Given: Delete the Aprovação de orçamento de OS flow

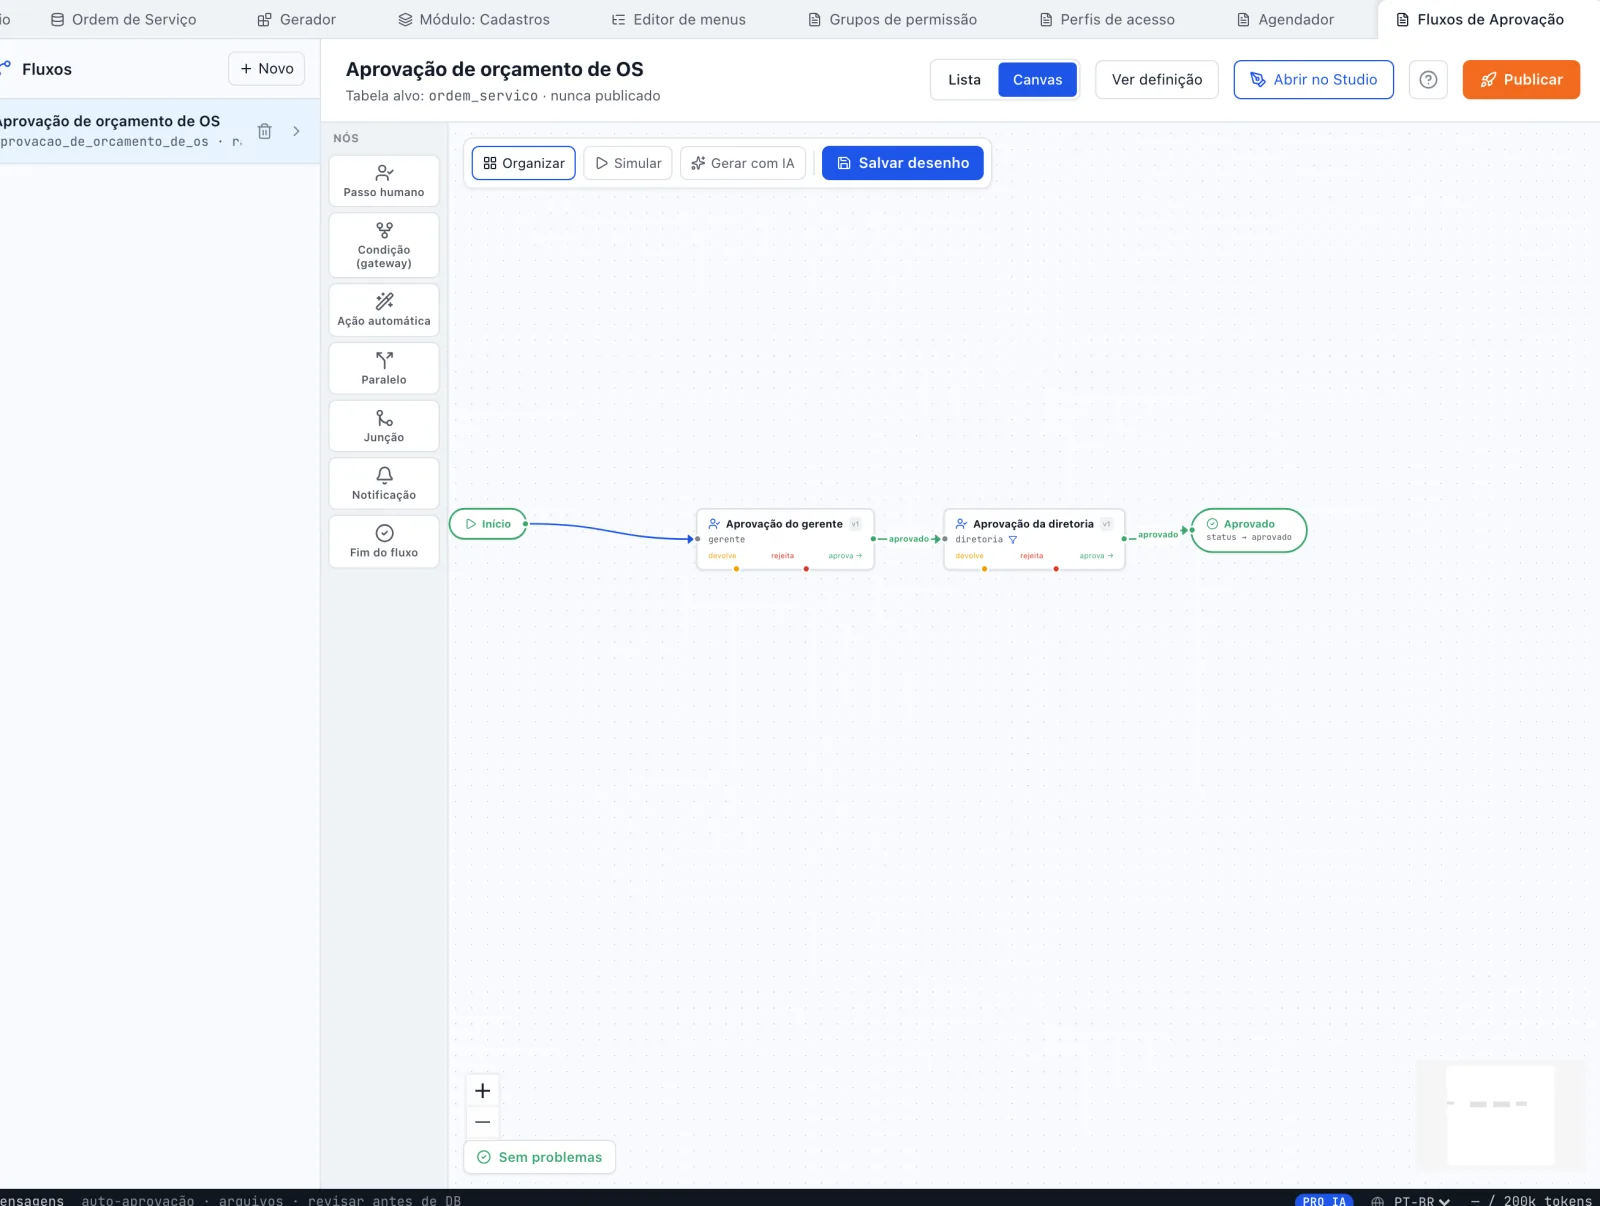Looking at the screenshot, I should (x=265, y=131).
